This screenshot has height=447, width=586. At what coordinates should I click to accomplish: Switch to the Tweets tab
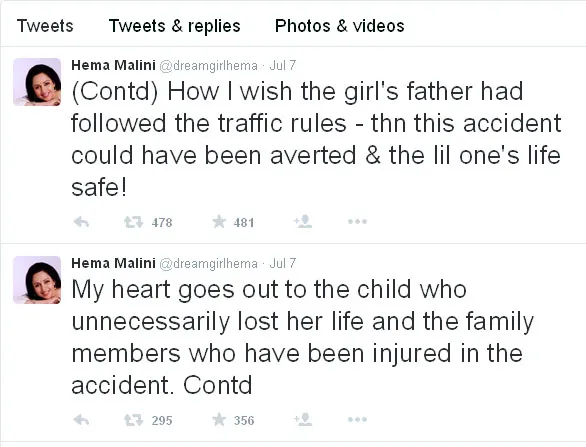tap(45, 26)
